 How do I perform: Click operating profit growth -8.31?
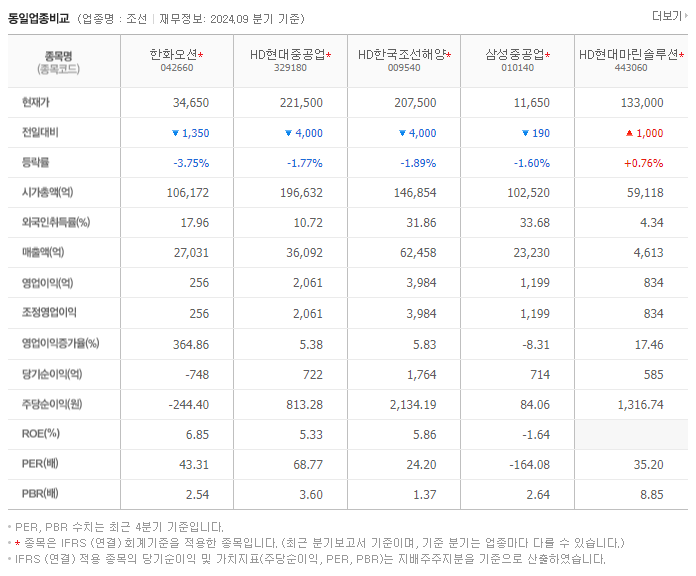pos(536,344)
